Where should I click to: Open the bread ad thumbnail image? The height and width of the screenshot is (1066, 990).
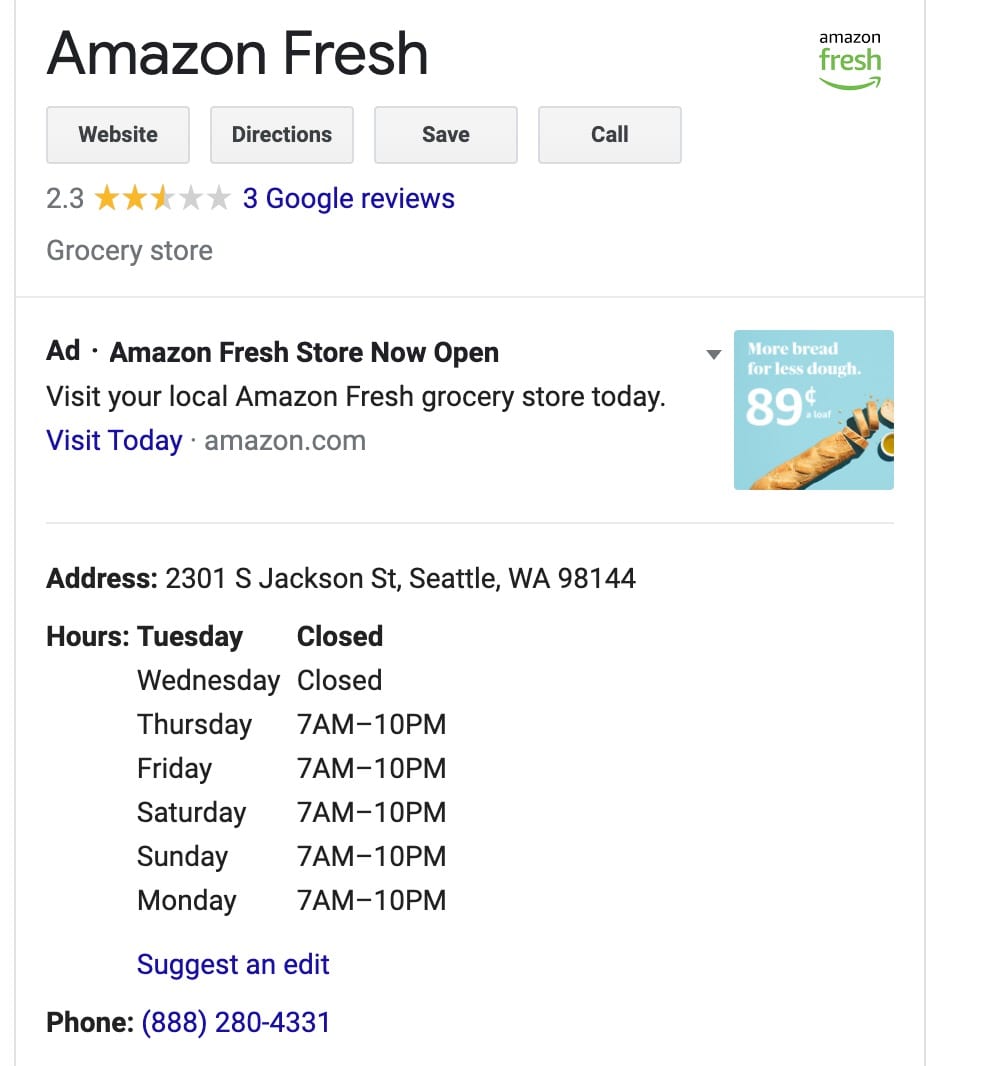[813, 409]
